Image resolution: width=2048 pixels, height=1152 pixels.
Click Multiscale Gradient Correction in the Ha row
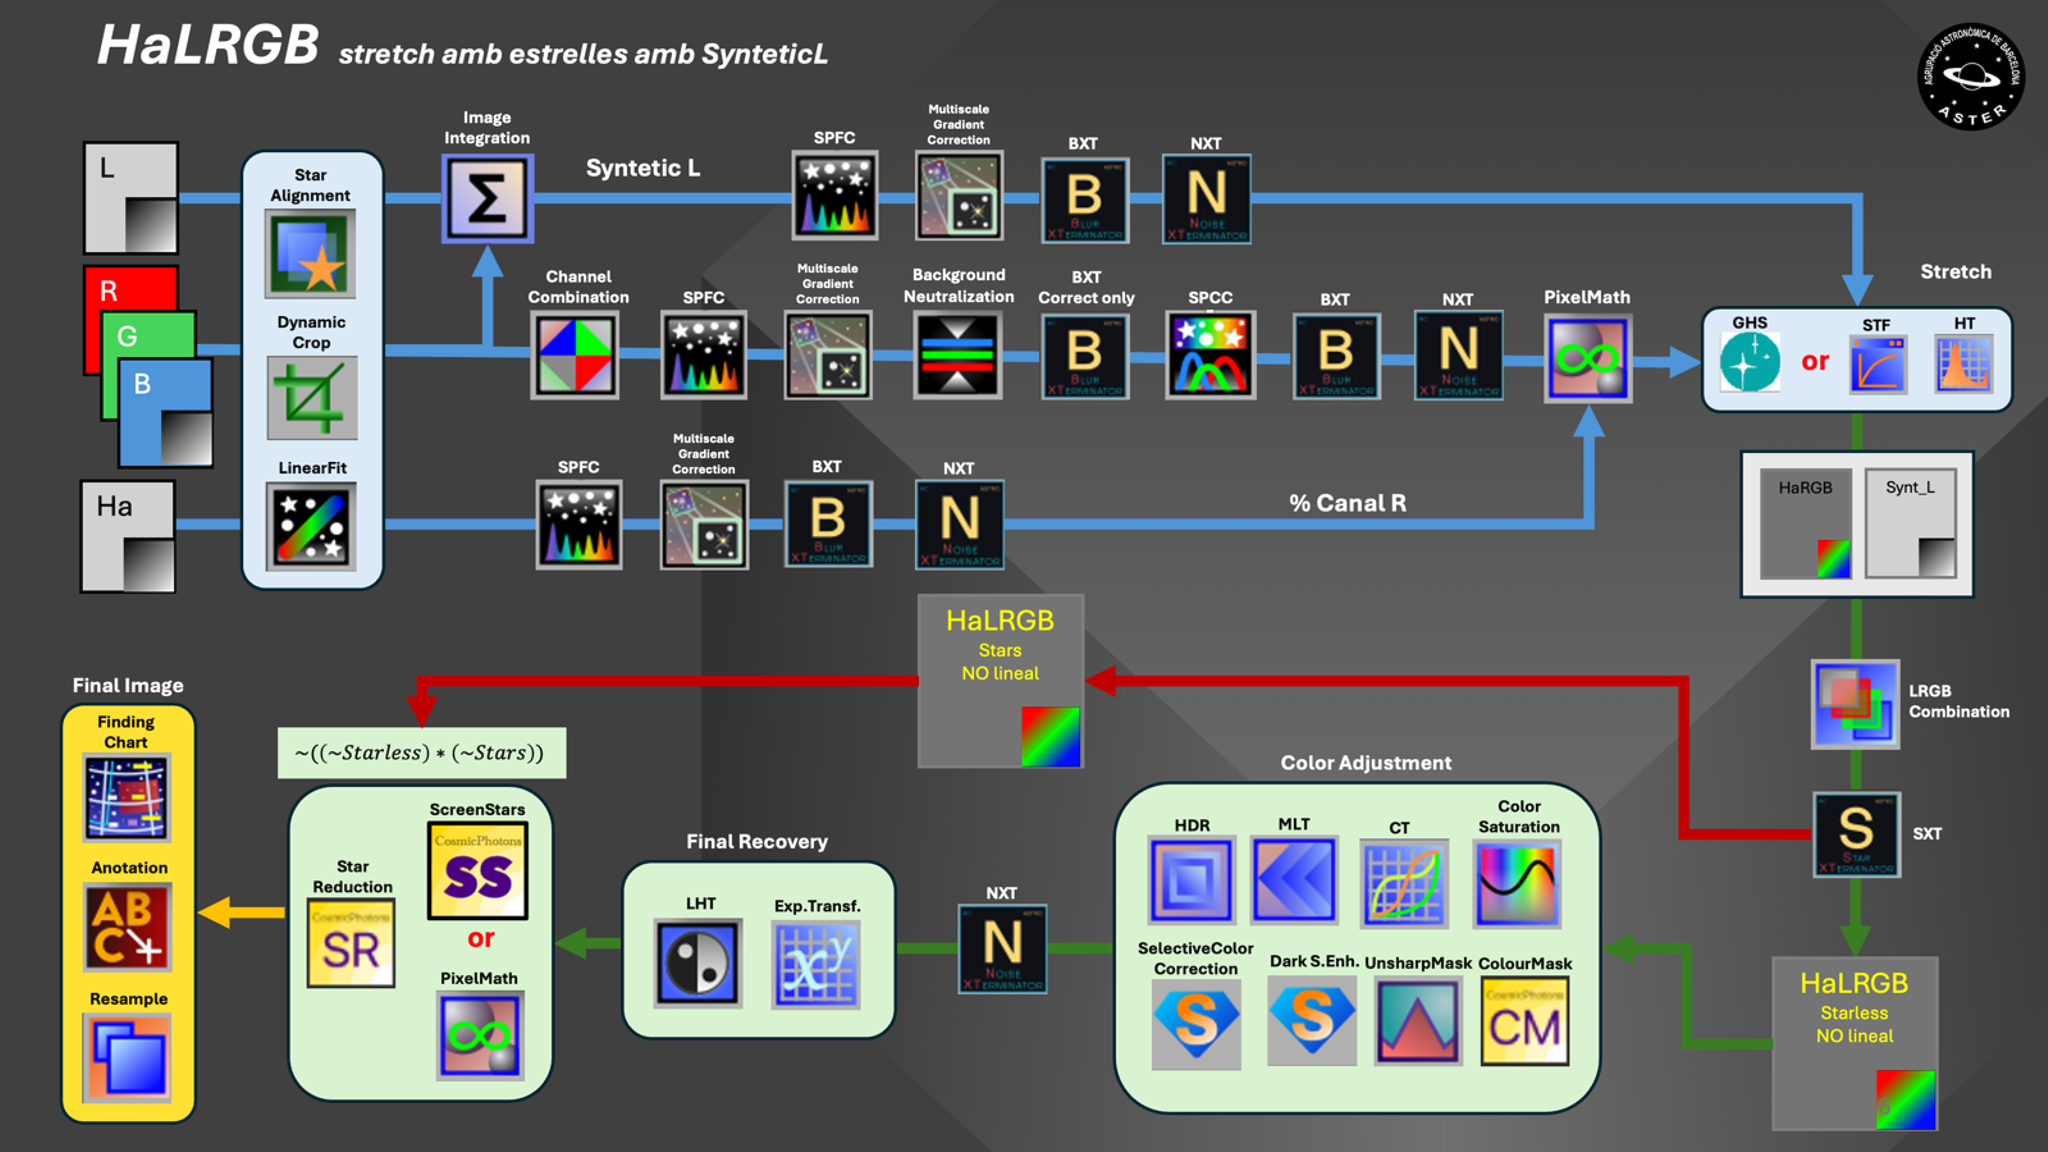point(704,525)
